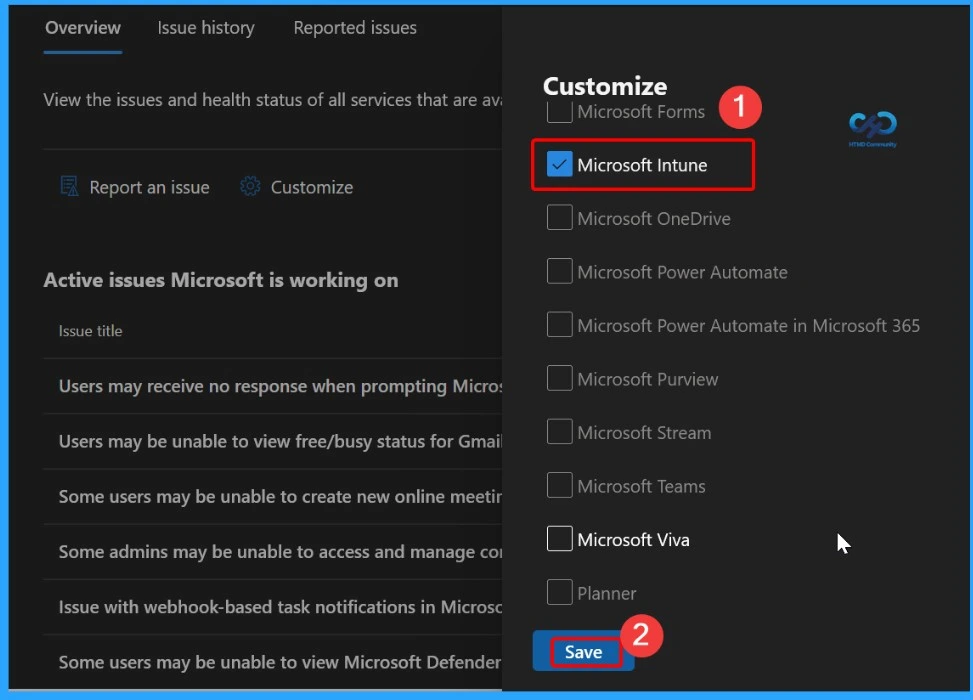Open the free/busy status for Gmail issue
The width and height of the screenshot is (973, 700).
(280, 441)
